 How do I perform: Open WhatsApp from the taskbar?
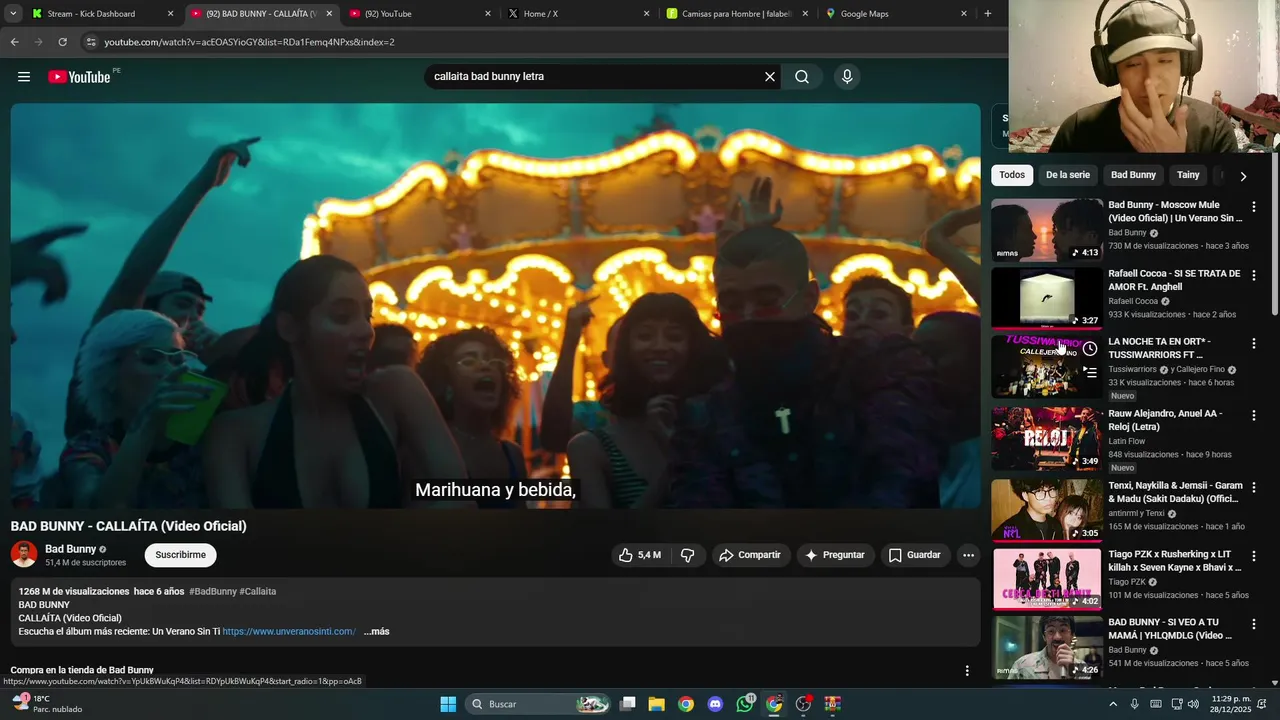coord(745,704)
